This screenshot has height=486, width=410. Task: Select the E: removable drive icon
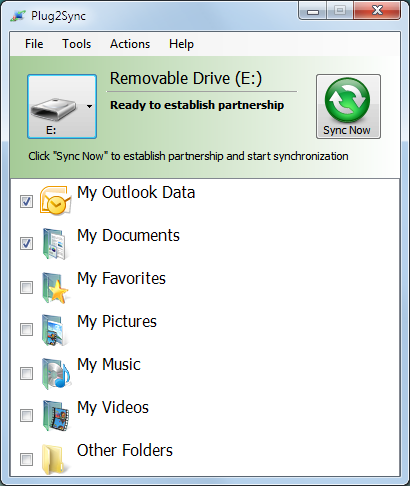pos(54,109)
